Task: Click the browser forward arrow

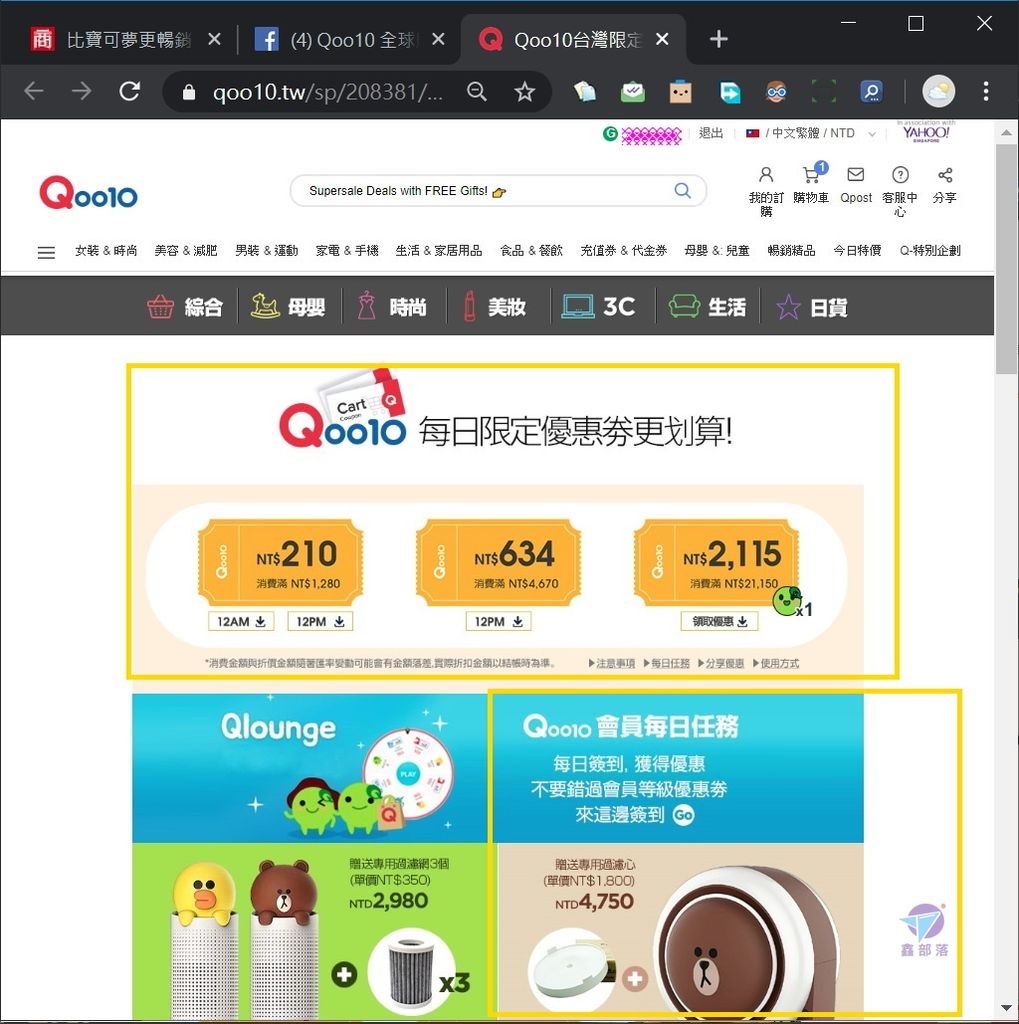Action: click(x=82, y=91)
